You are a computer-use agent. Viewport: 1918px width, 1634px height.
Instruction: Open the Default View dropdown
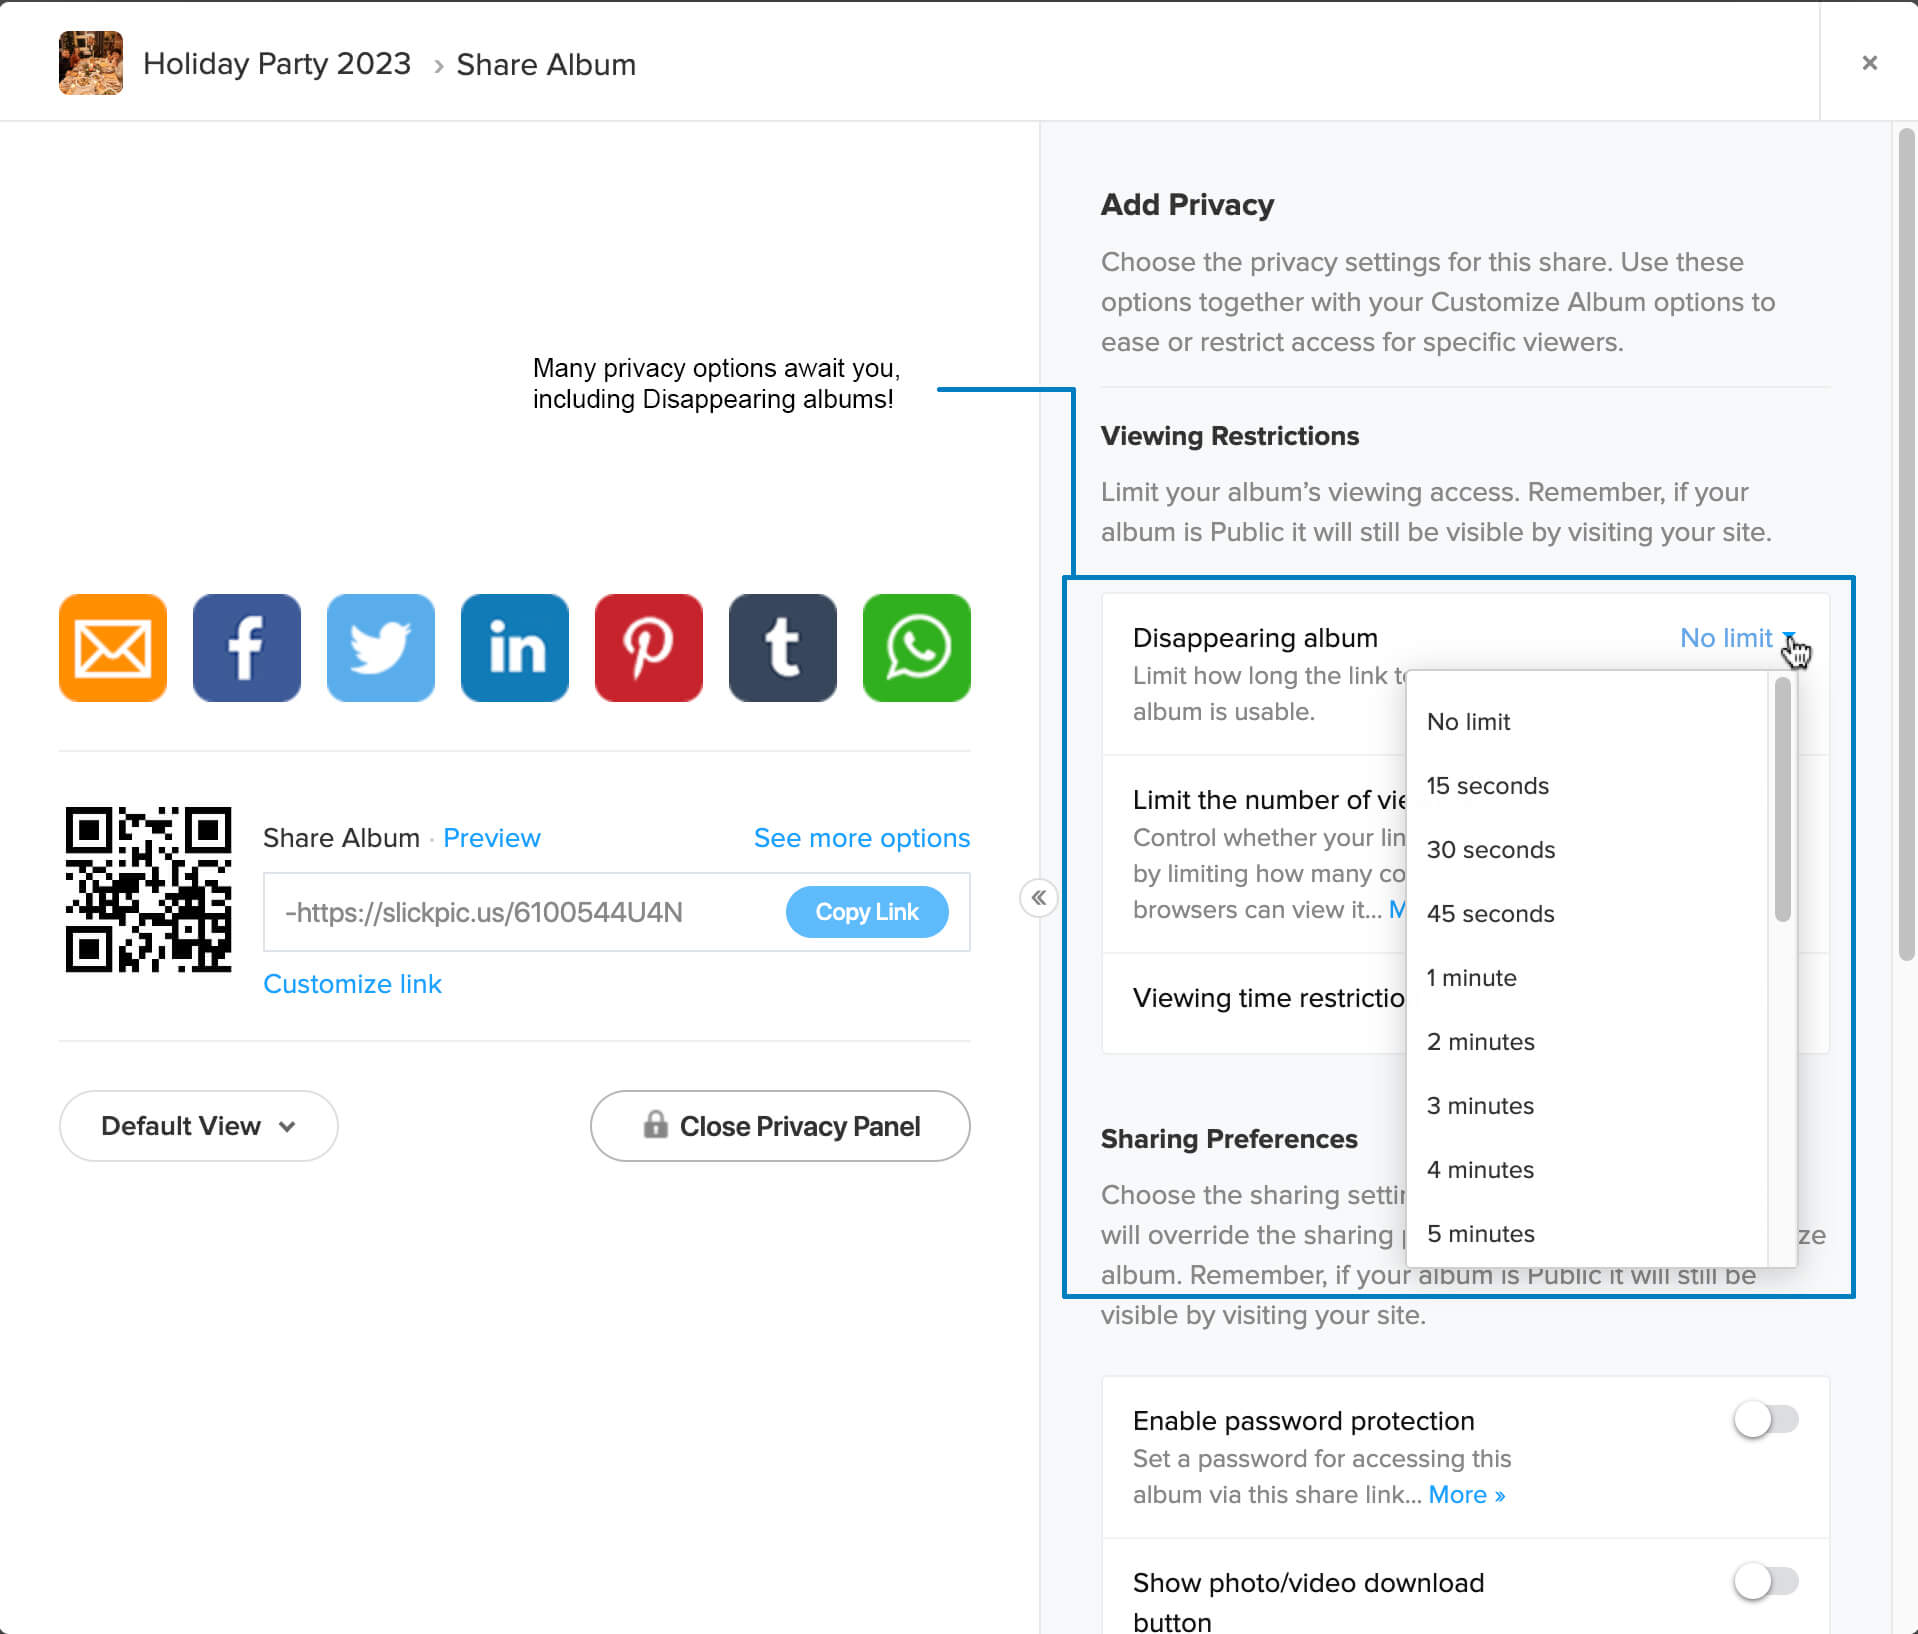198,1126
